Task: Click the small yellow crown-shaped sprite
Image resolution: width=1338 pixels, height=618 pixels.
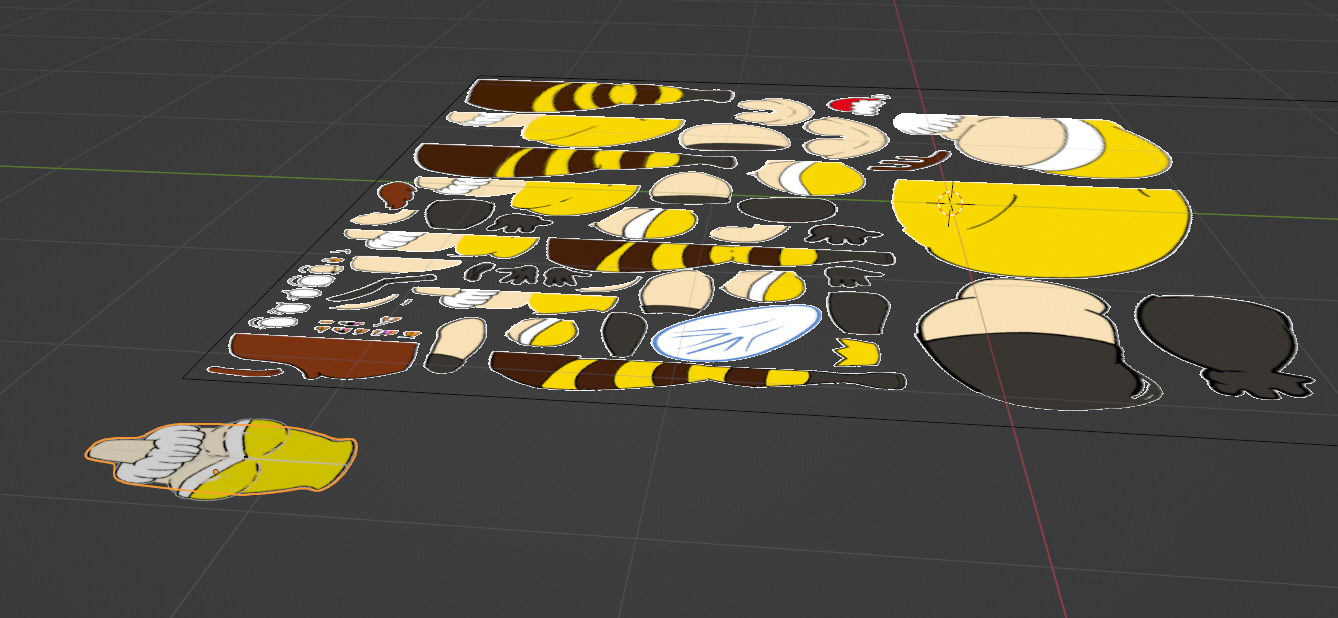Action: click(x=857, y=350)
